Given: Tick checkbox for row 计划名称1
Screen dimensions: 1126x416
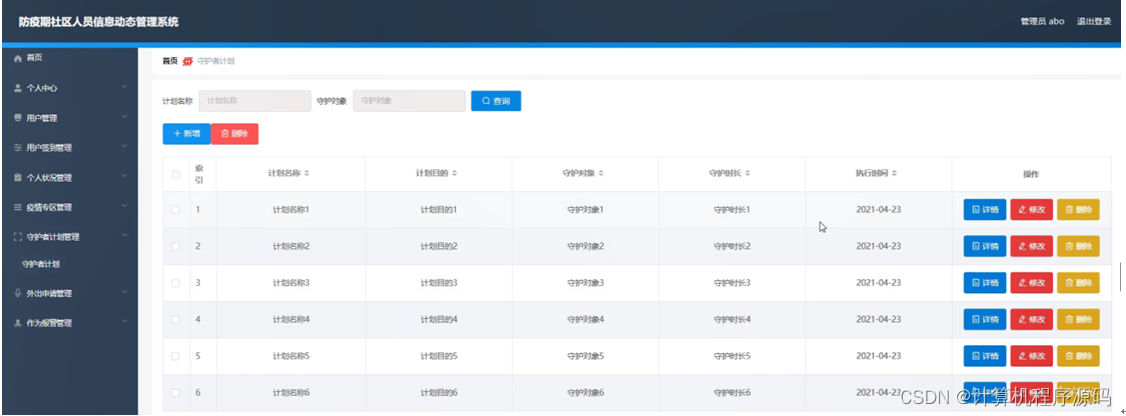Looking at the screenshot, I should (176, 210).
